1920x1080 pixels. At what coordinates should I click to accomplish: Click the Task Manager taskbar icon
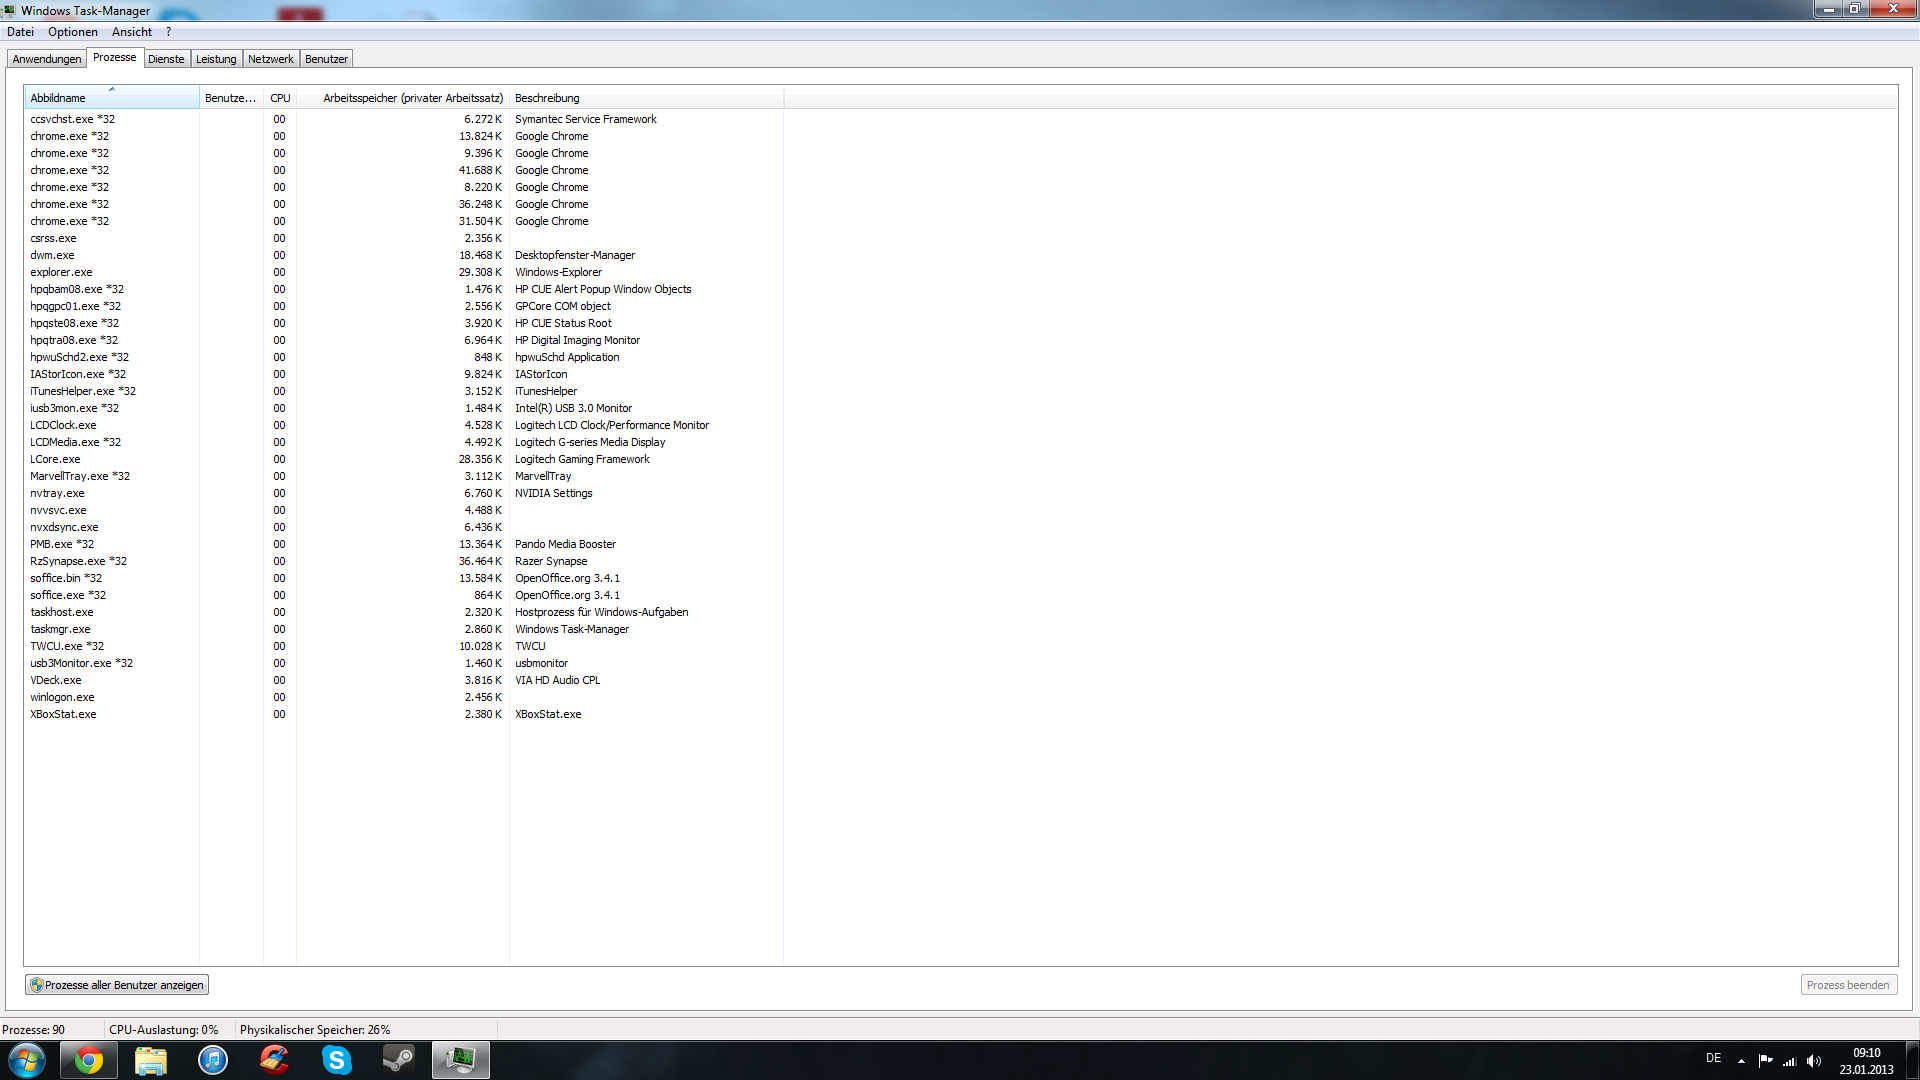tap(461, 1060)
